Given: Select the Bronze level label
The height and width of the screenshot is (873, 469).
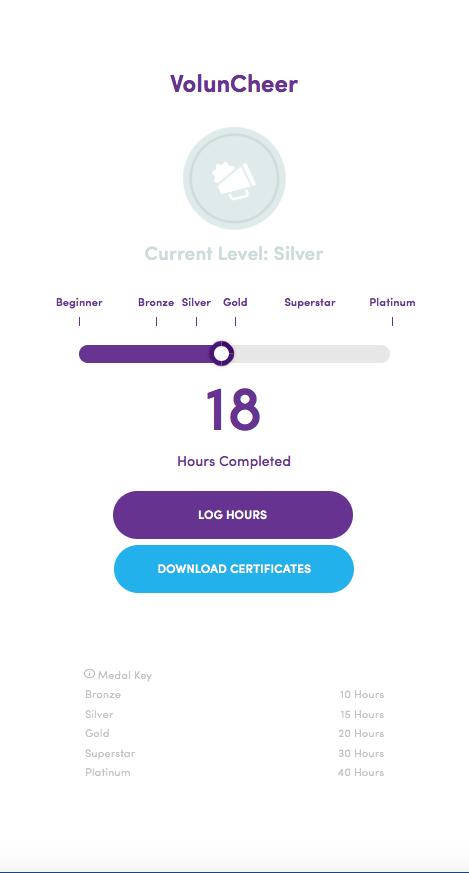Looking at the screenshot, I should point(156,302).
